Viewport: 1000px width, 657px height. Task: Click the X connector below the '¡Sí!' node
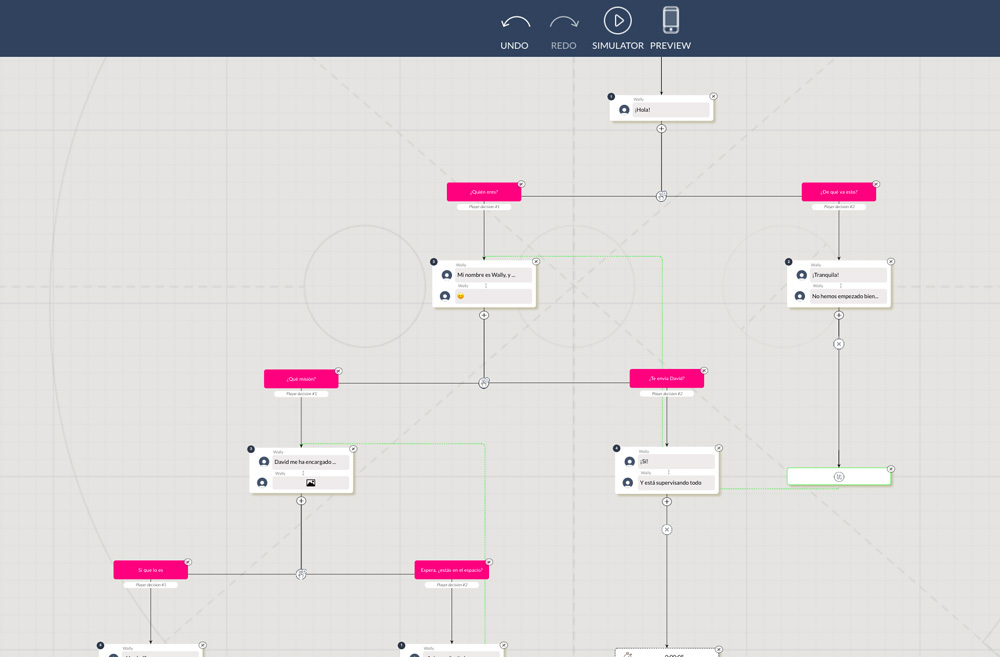(x=666, y=529)
